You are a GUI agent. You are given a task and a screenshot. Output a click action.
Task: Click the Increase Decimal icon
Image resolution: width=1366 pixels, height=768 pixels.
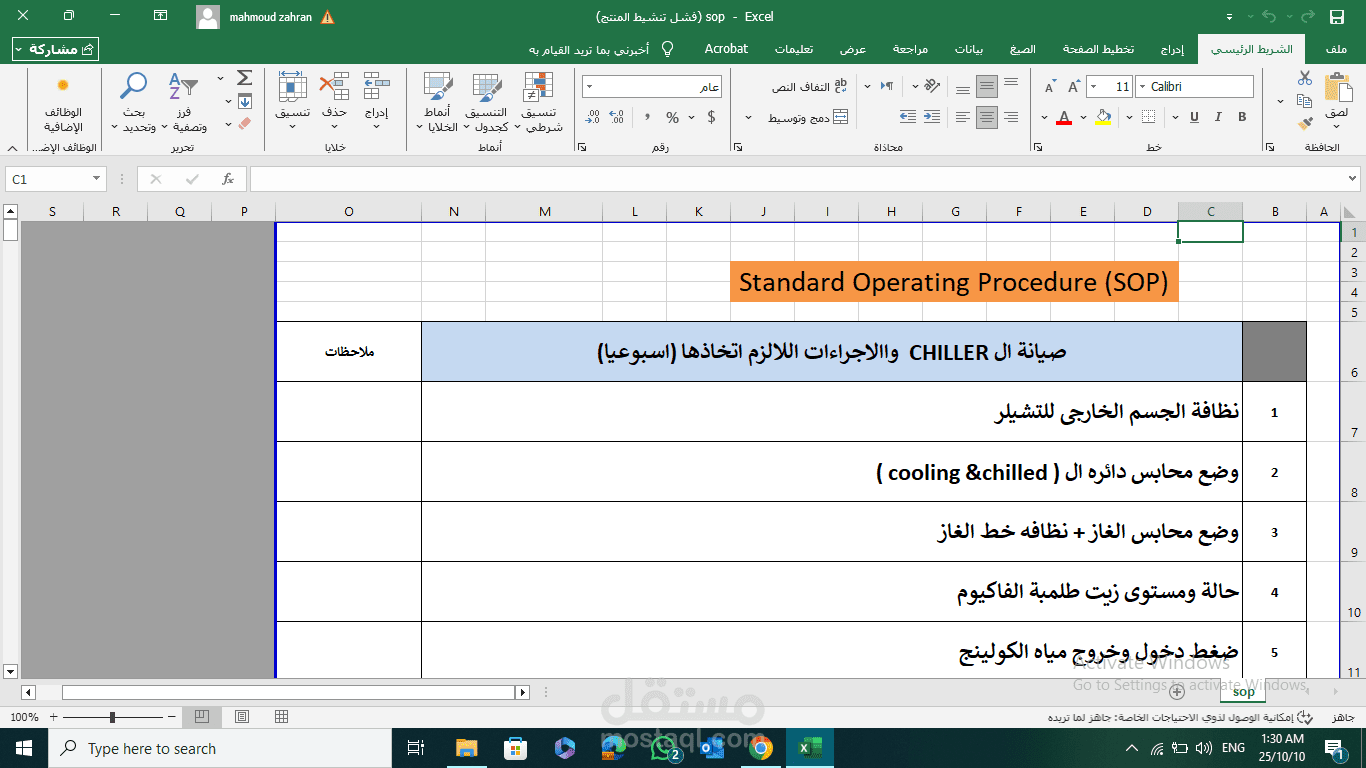point(618,117)
